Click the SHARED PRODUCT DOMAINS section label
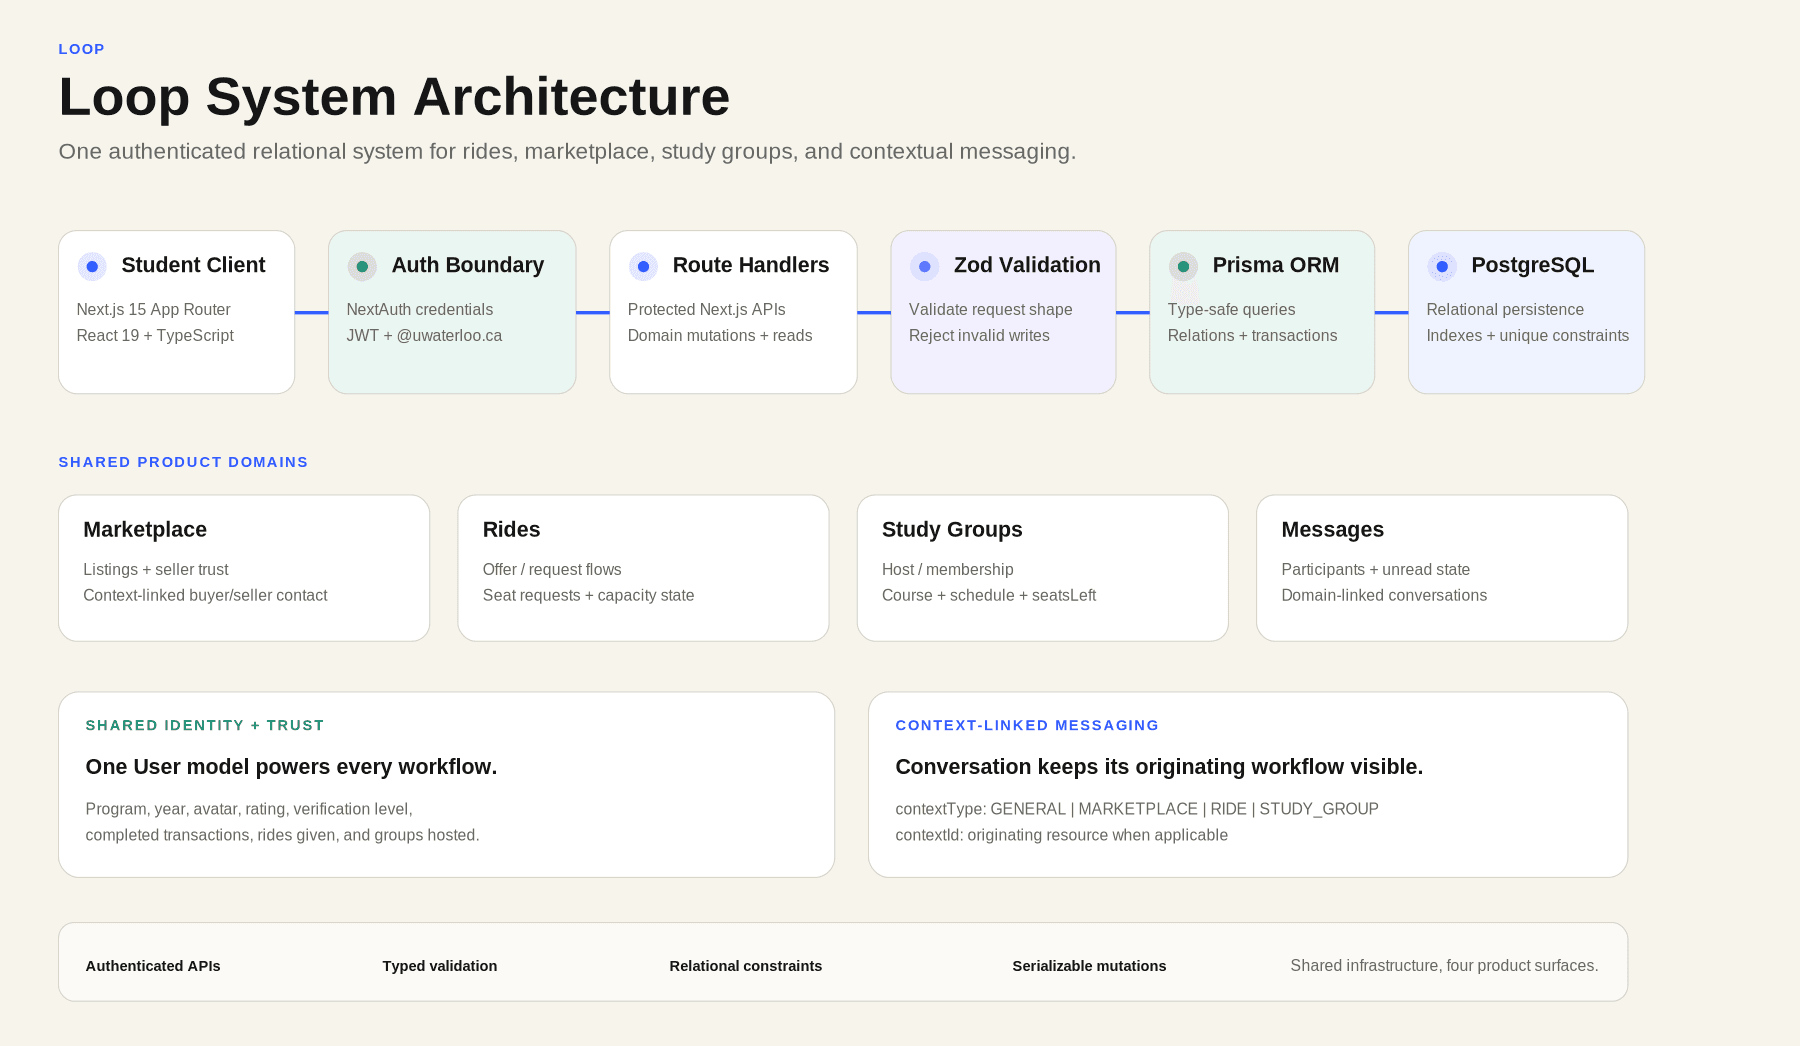The image size is (1800, 1046). (x=183, y=462)
